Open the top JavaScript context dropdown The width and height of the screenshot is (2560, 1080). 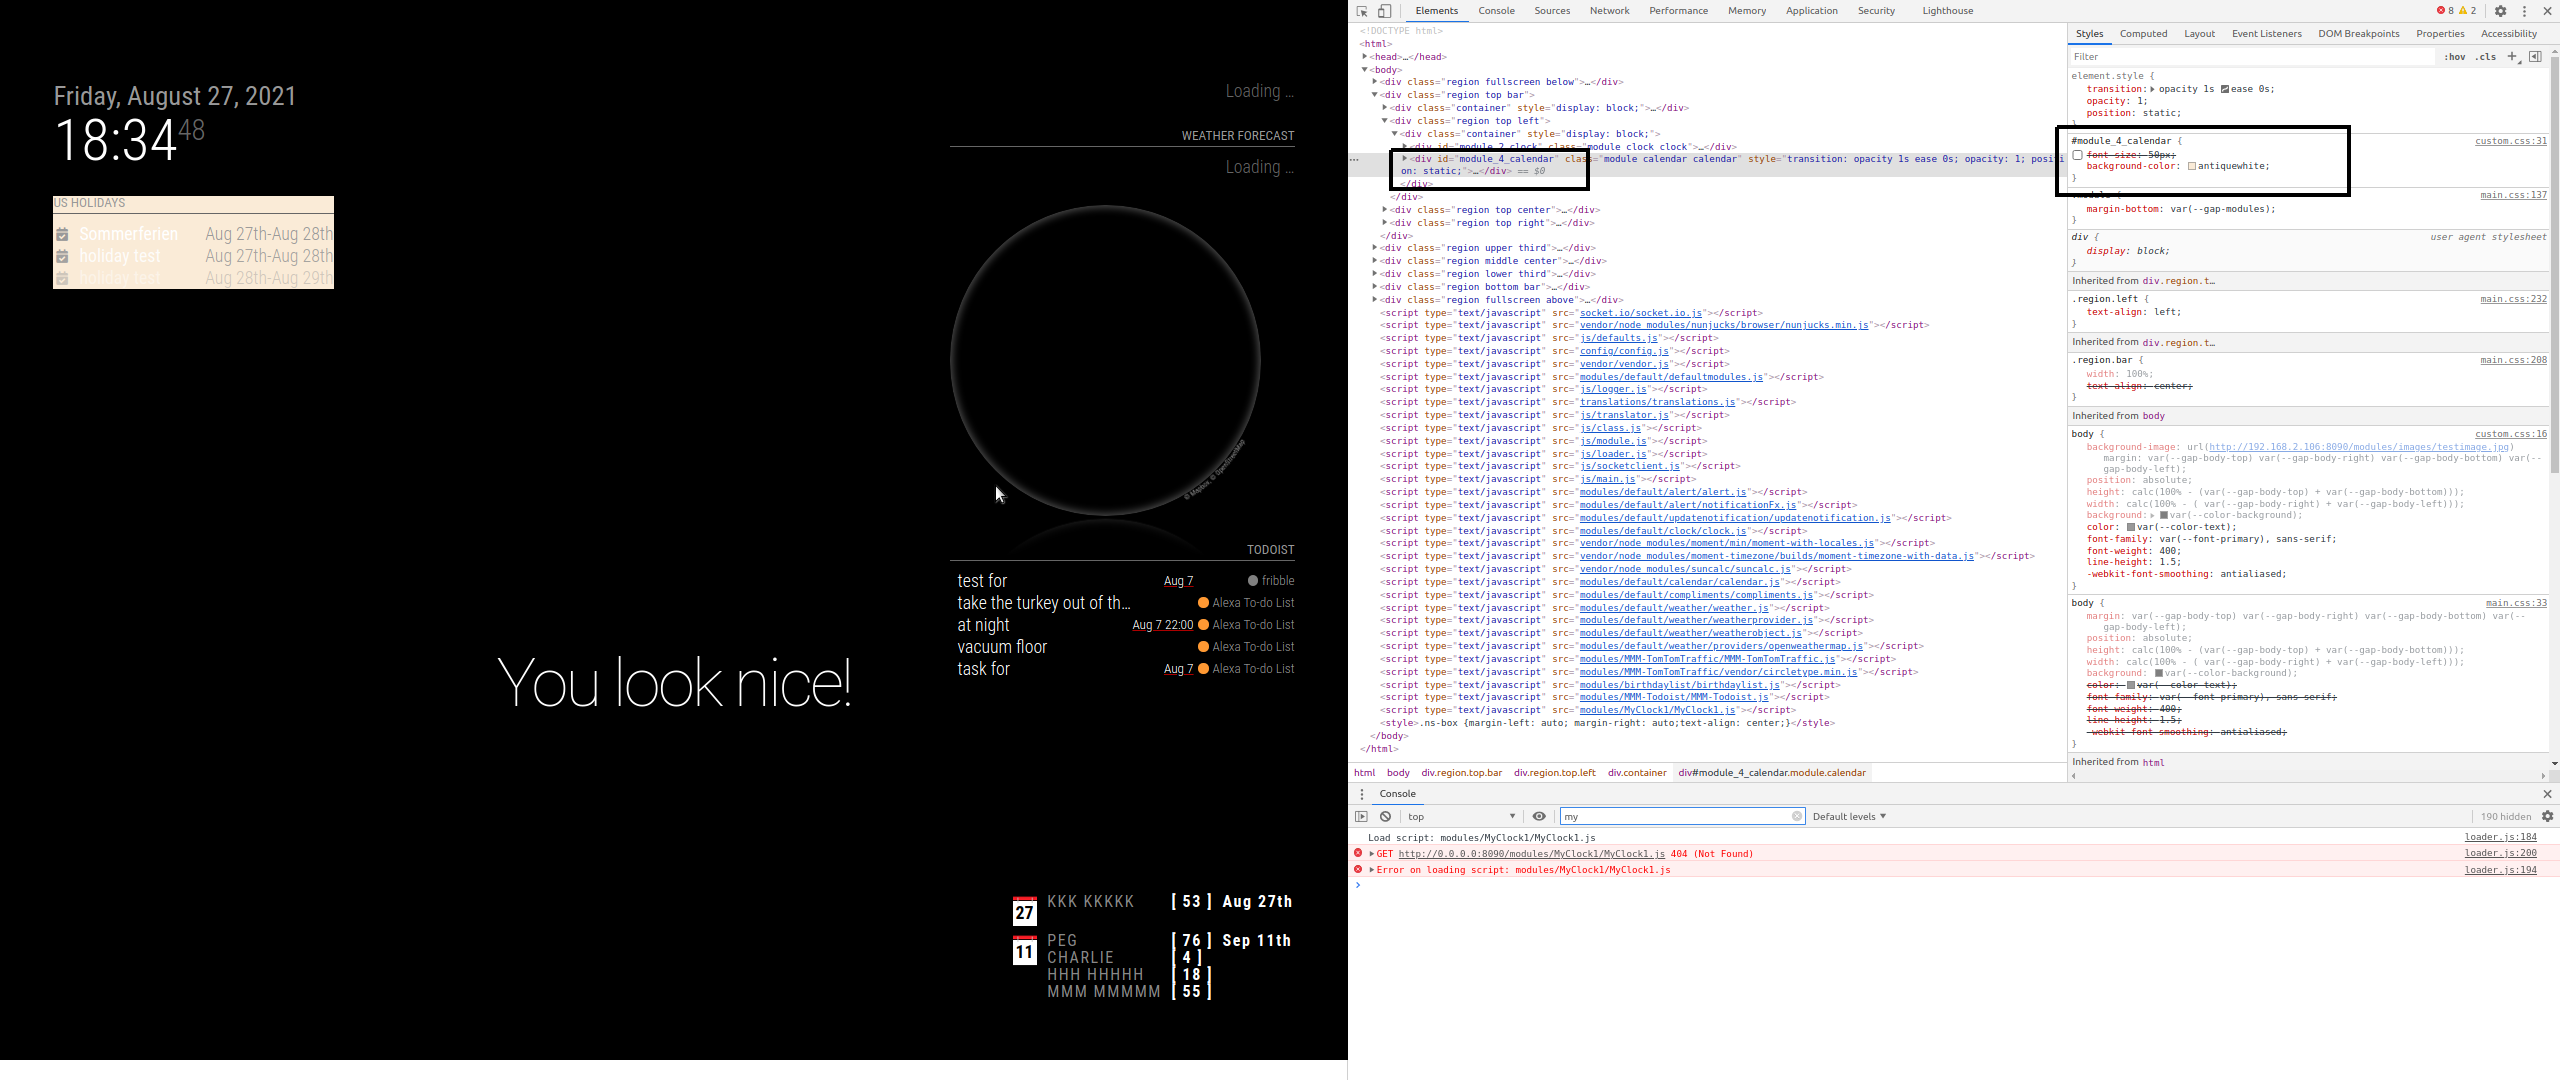(x=1460, y=816)
